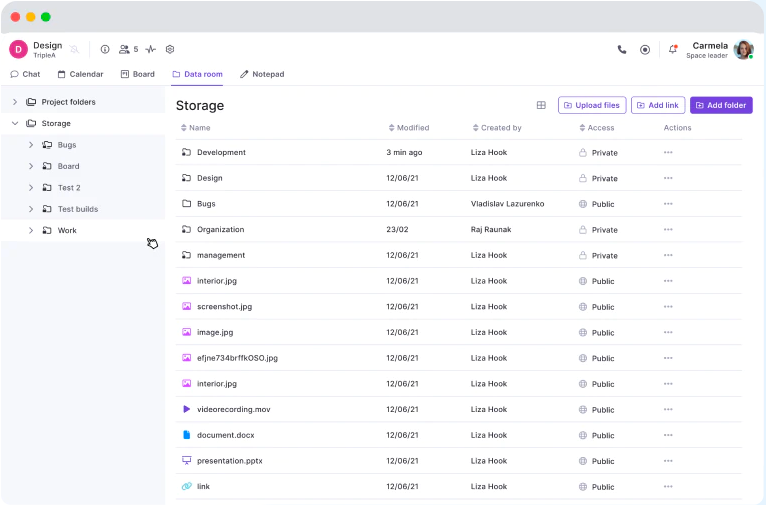The width and height of the screenshot is (766, 505).
Task: Open the videorecording.mov file
Action: pyautogui.click(x=233, y=409)
